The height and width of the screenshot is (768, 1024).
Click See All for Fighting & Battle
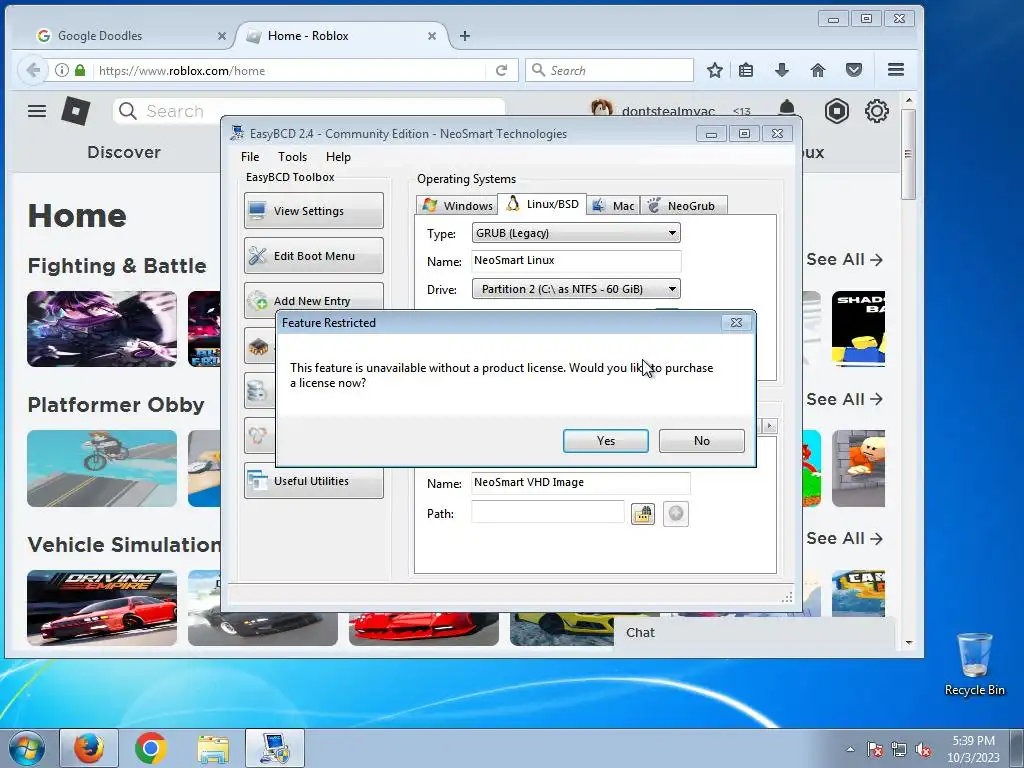pos(844,259)
